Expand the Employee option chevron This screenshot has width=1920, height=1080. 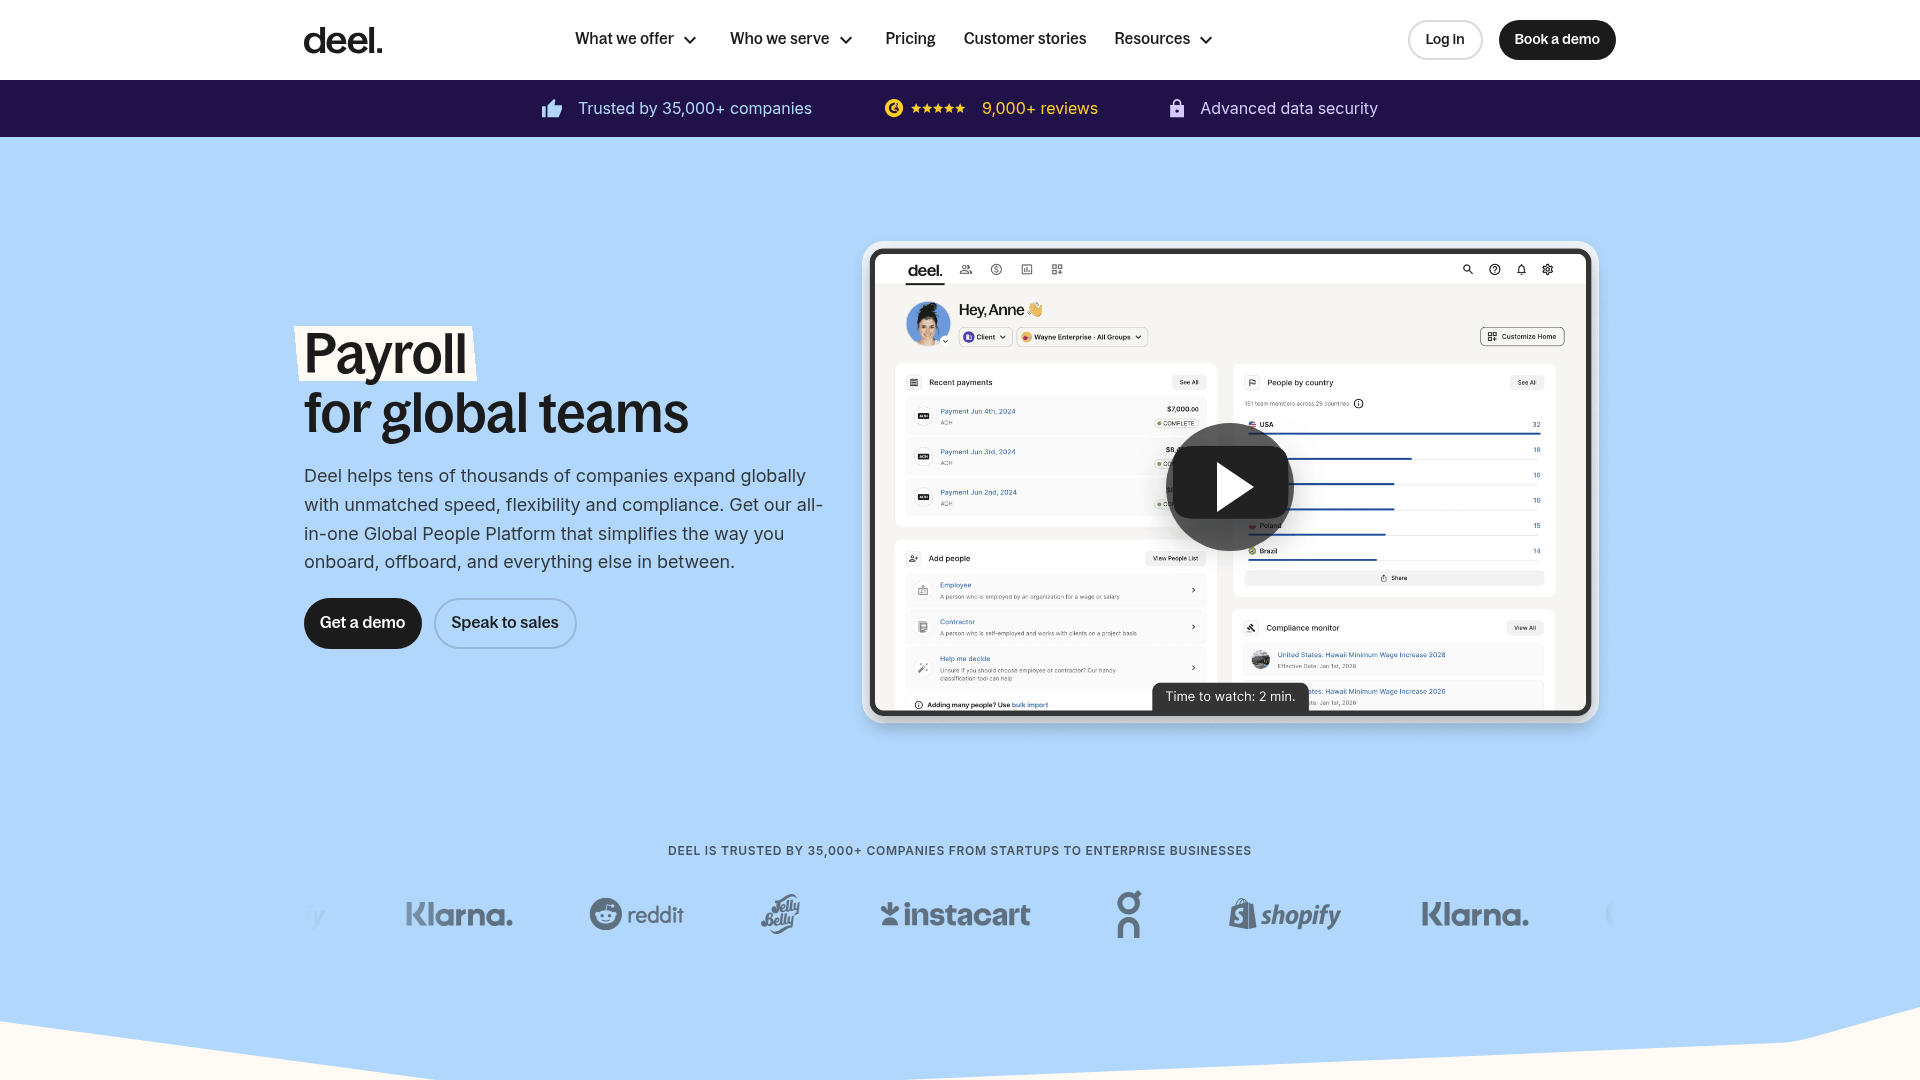1194,590
